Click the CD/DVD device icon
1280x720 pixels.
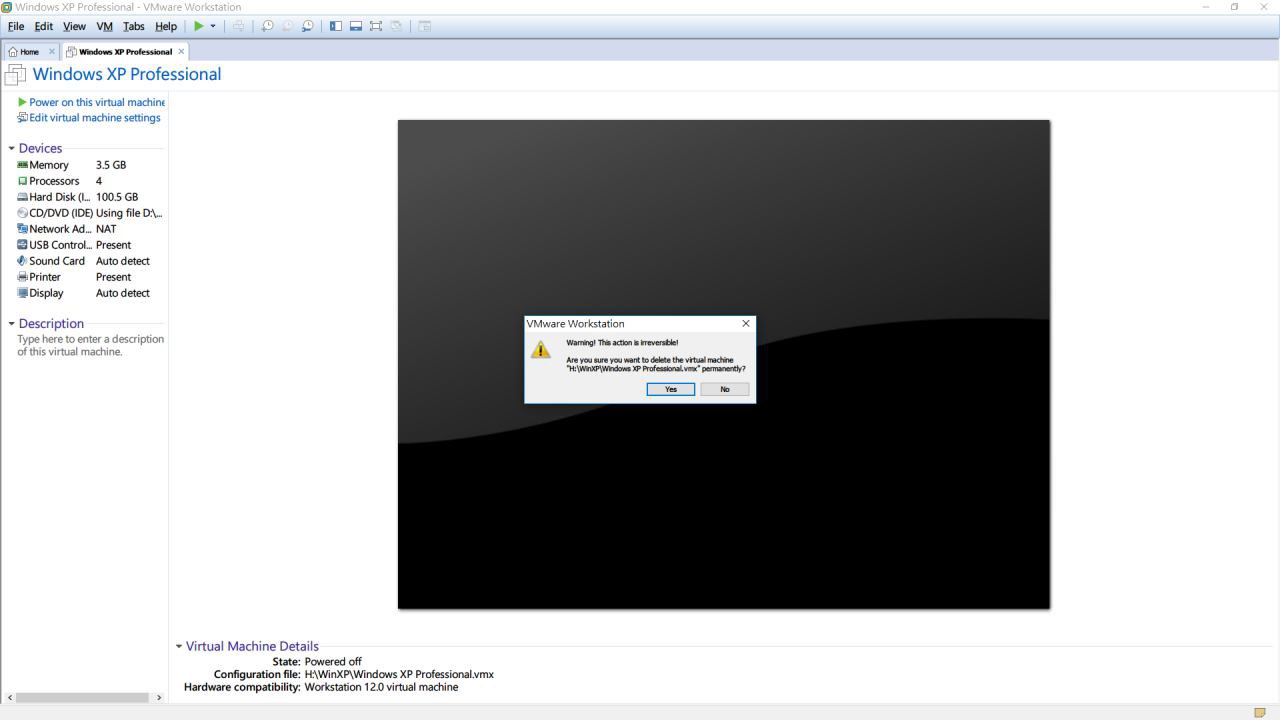tap(22, 213)
